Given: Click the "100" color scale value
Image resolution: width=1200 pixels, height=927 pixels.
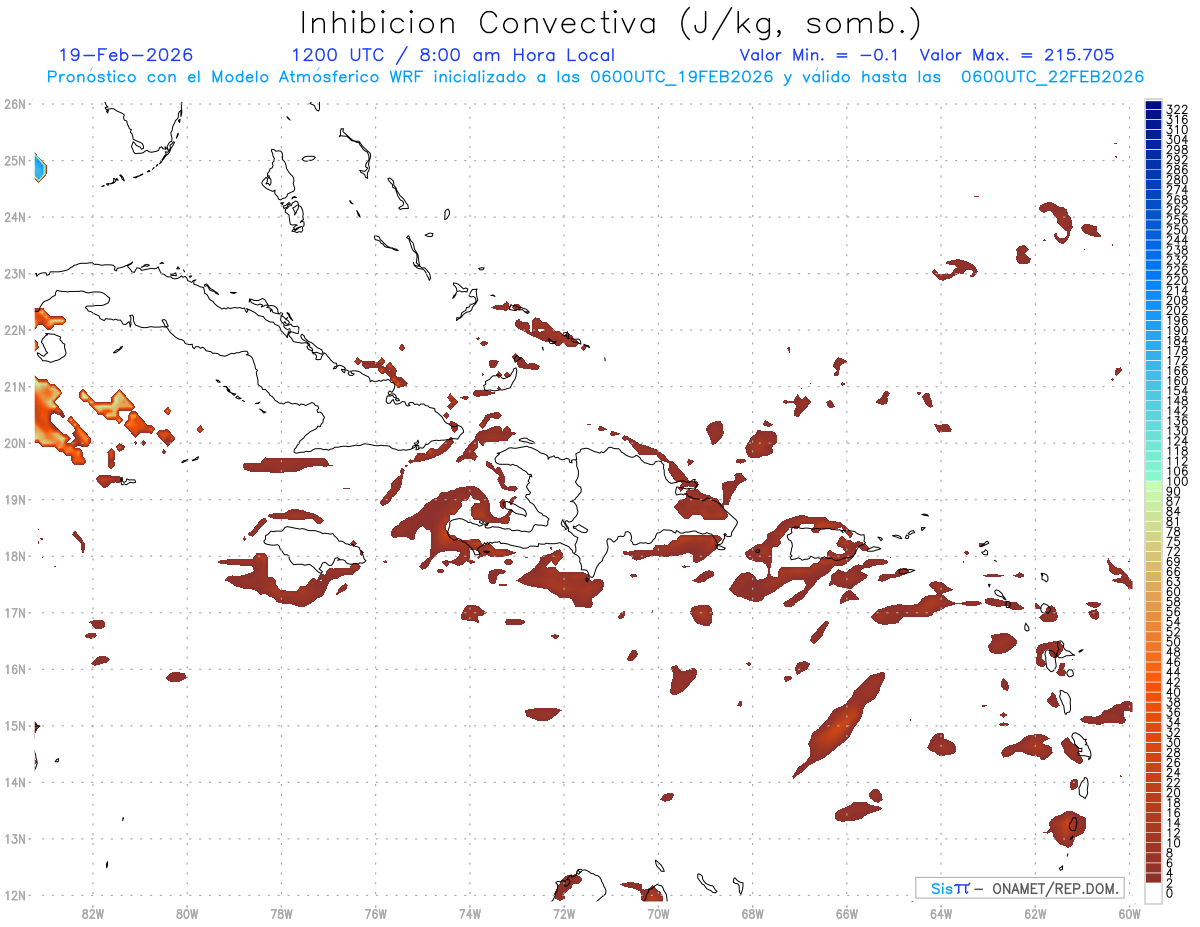Looking at the screenshot, I should 1177,483.
